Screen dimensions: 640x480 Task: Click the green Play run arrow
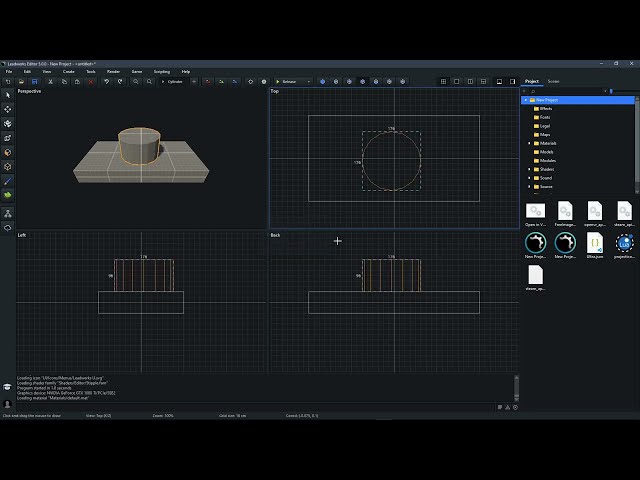[278, 82]
